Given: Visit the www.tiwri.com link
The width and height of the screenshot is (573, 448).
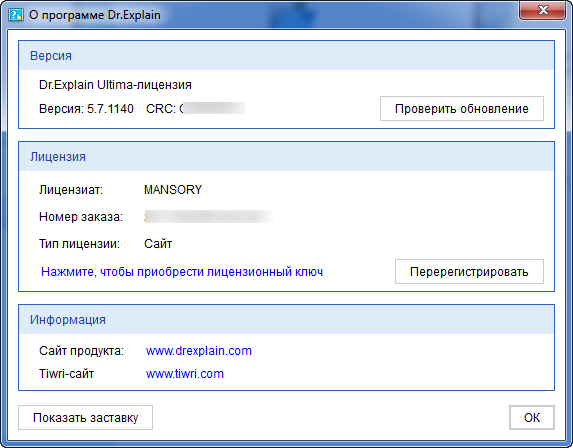Looking at the screenshot, I should (x=185, y=374).
